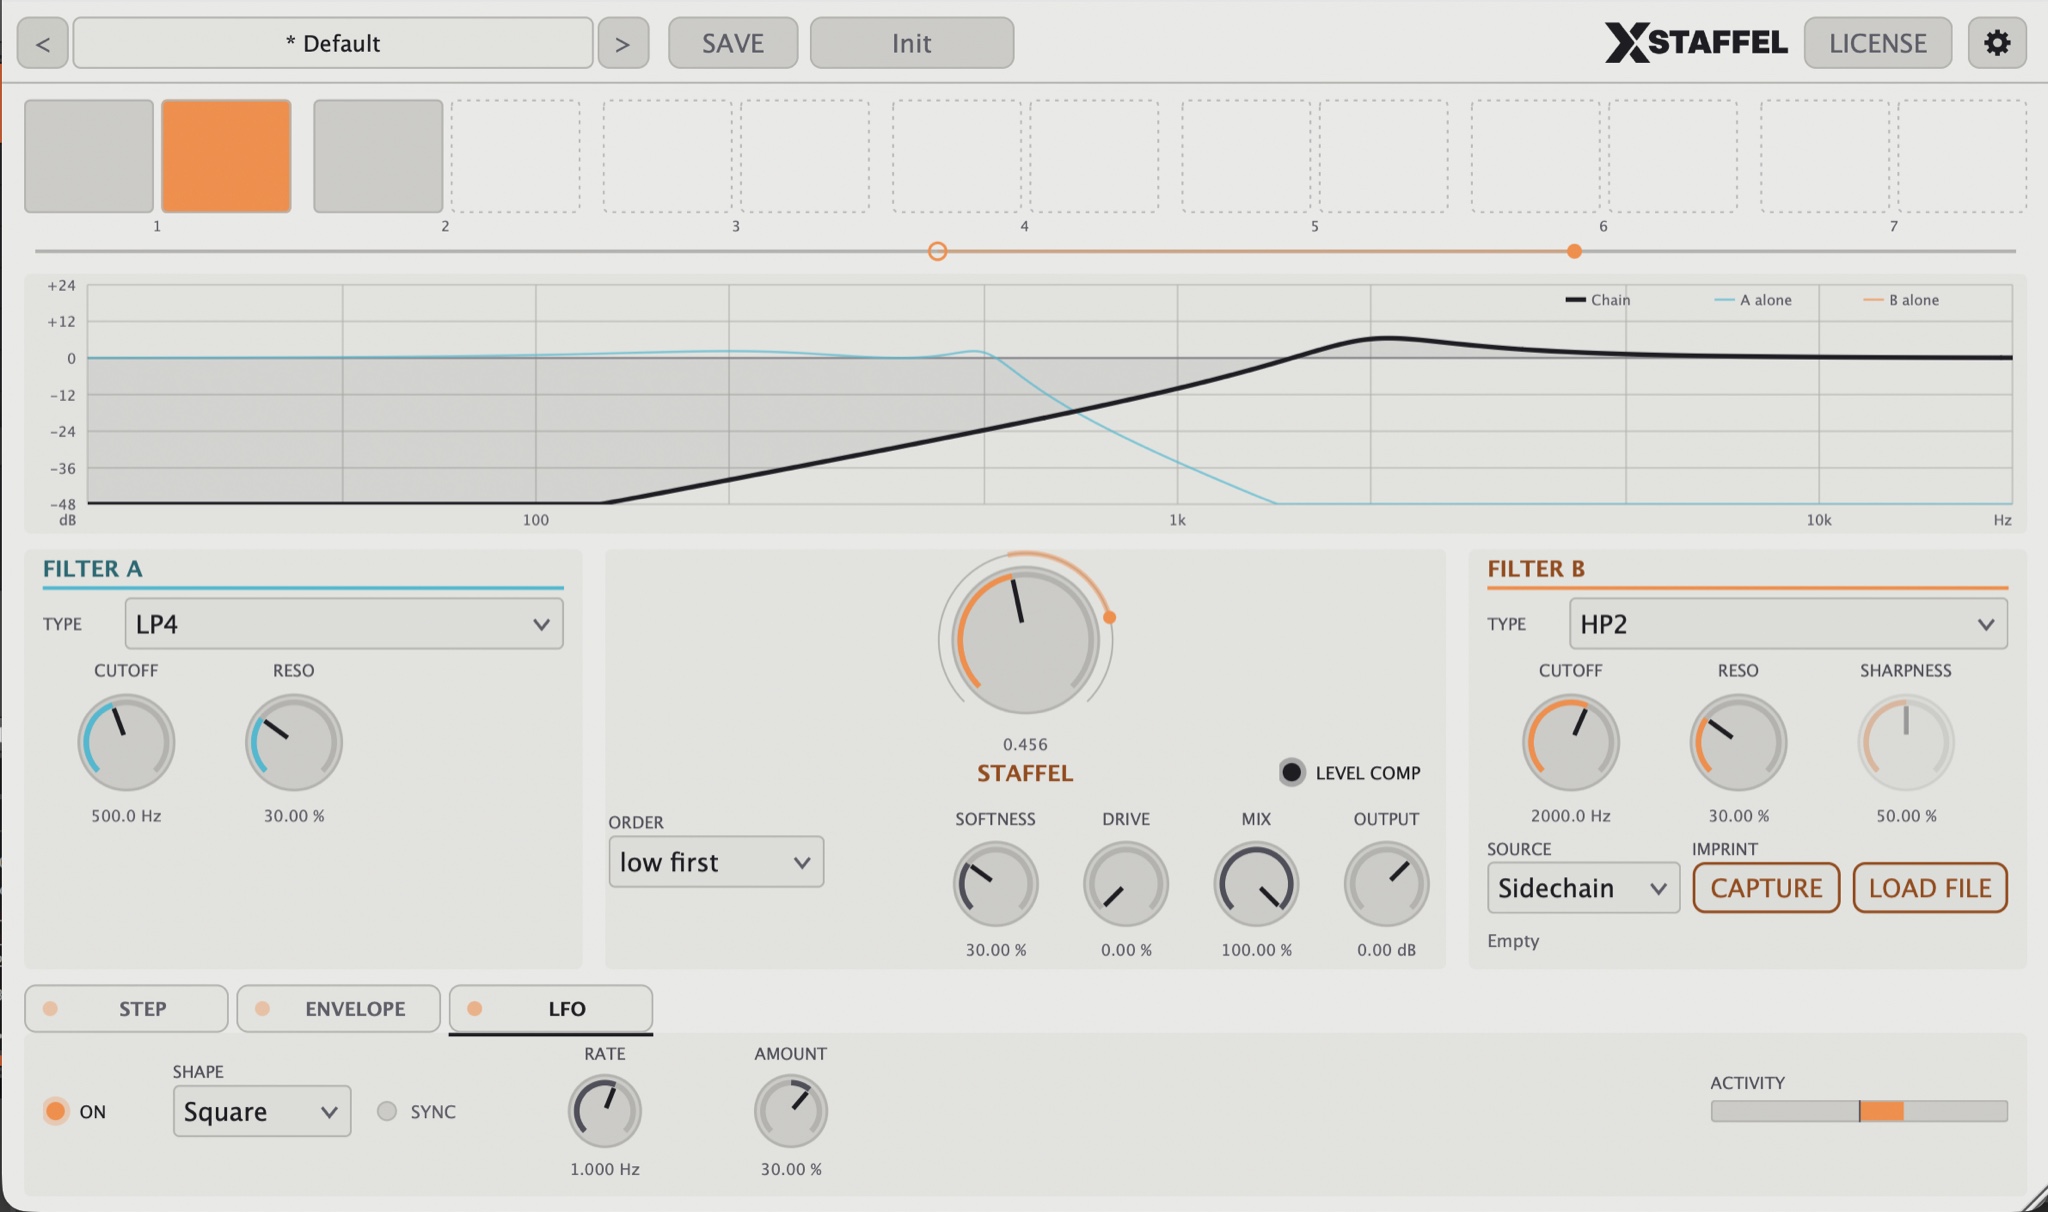
Task: Select the grey slot in pair 2
Action: 378,156
